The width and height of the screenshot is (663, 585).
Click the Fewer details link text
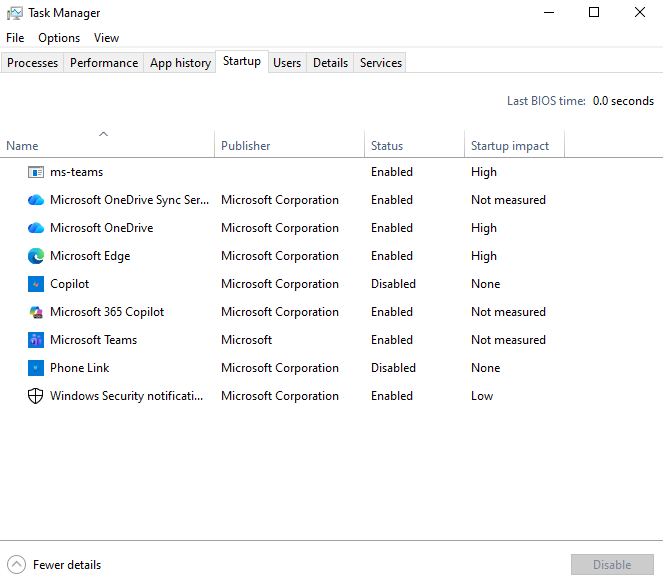67,565
